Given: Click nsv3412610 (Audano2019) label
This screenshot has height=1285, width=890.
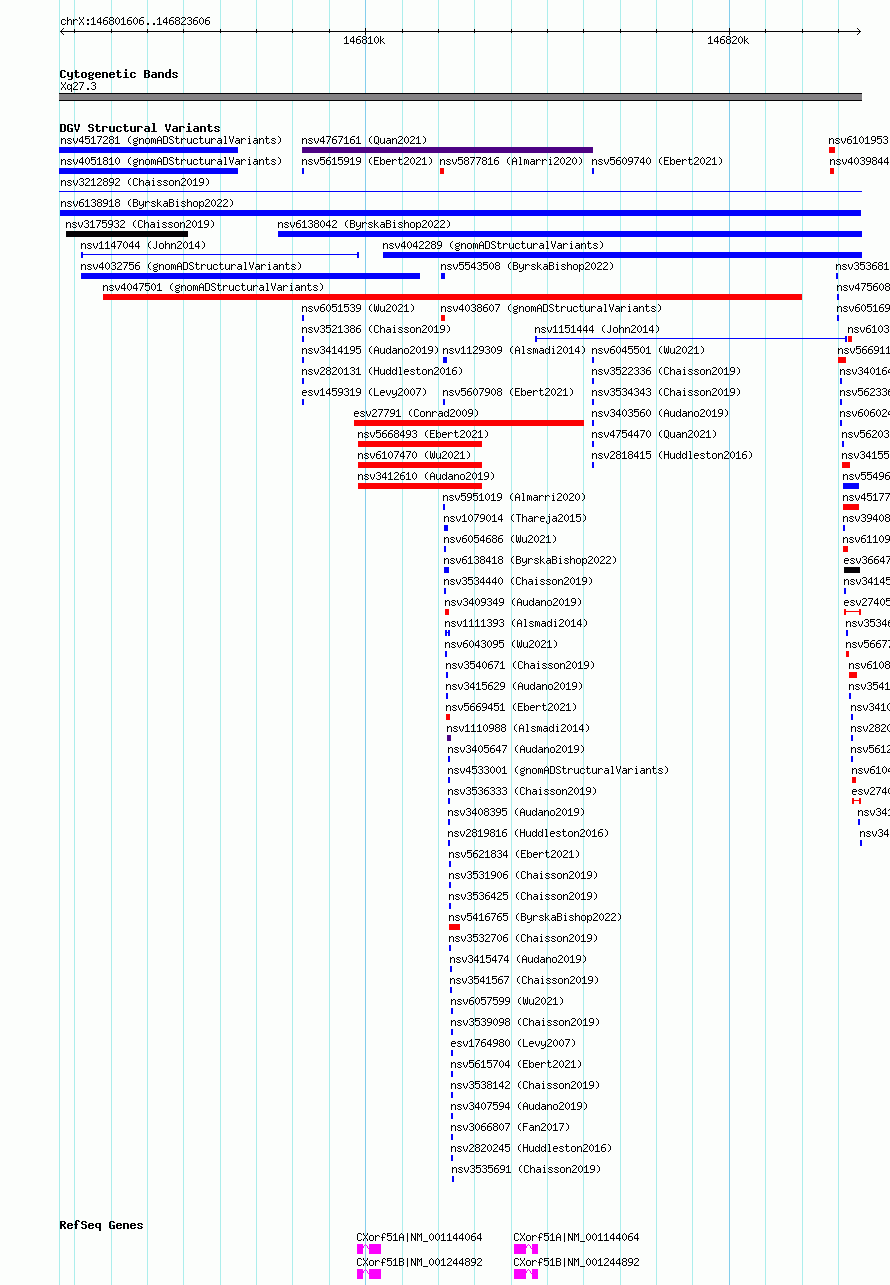Looking at the screenshot, I should click(x=427, y=476).
